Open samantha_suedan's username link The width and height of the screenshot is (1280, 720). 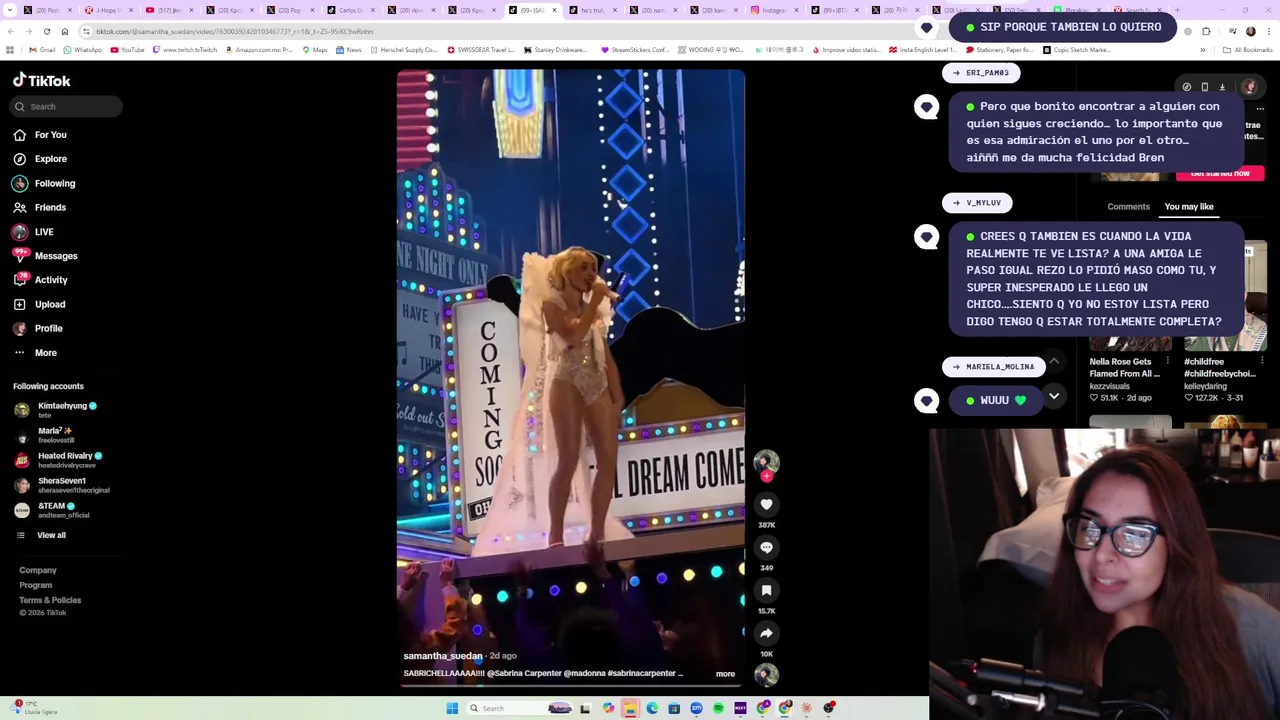click(443, 656)
